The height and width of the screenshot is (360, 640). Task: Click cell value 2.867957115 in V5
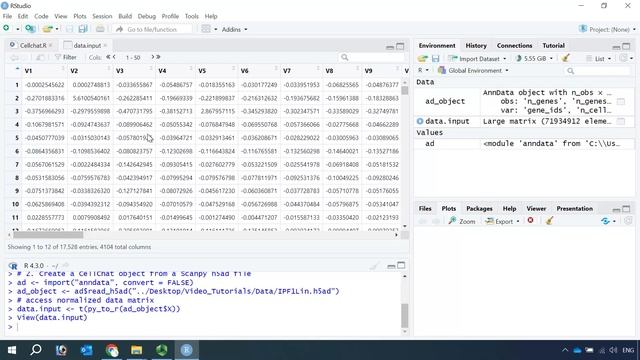[216, 111]
